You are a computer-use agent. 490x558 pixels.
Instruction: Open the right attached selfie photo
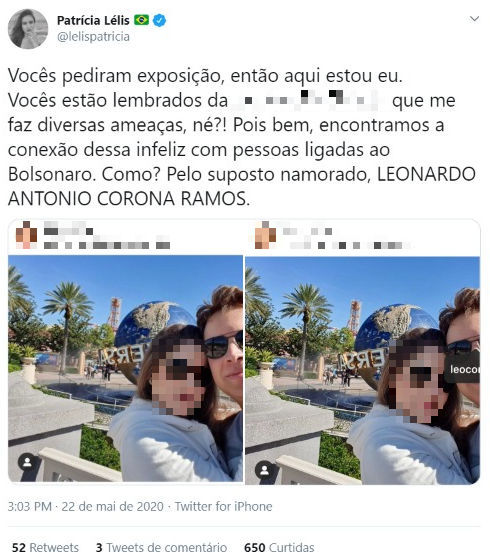pyautogui.click(x=363, y=370)
